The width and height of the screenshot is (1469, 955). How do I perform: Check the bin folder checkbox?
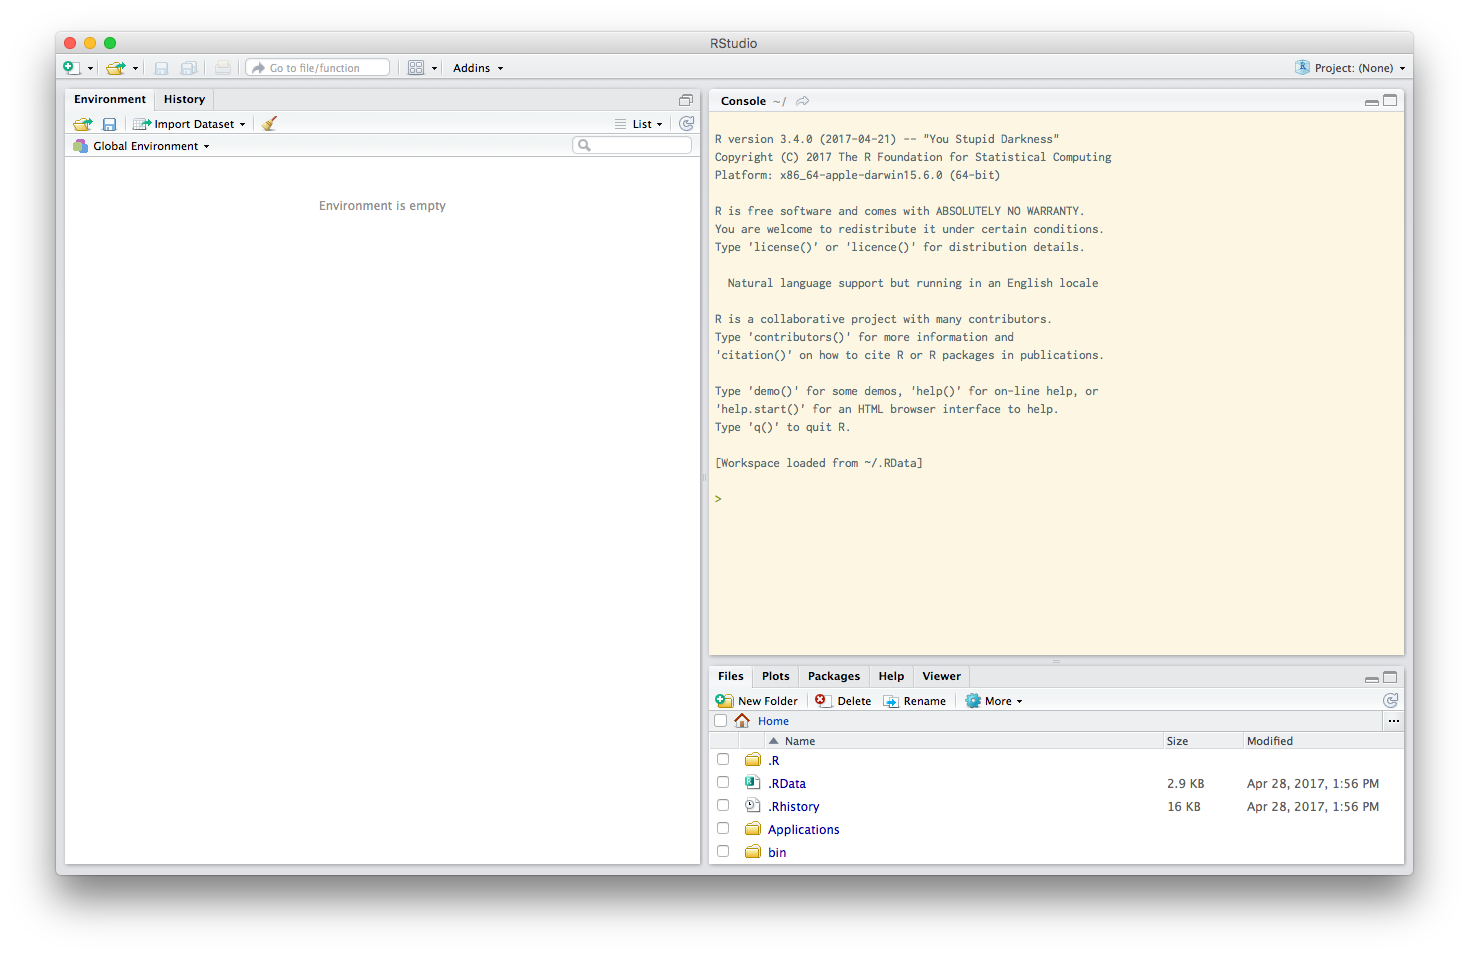(x=723, y=851)
